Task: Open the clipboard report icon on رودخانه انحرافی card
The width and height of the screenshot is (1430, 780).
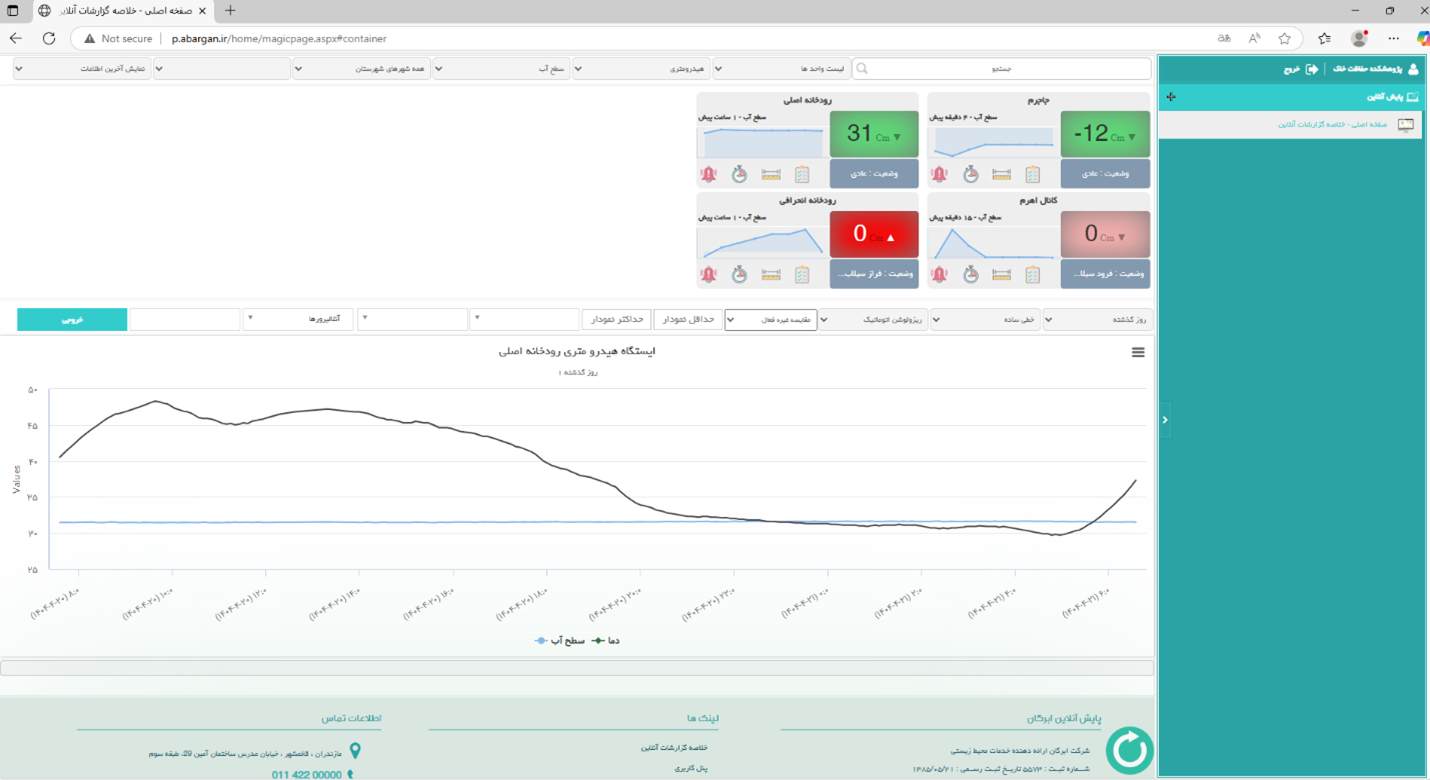Action: coord(802,274)
